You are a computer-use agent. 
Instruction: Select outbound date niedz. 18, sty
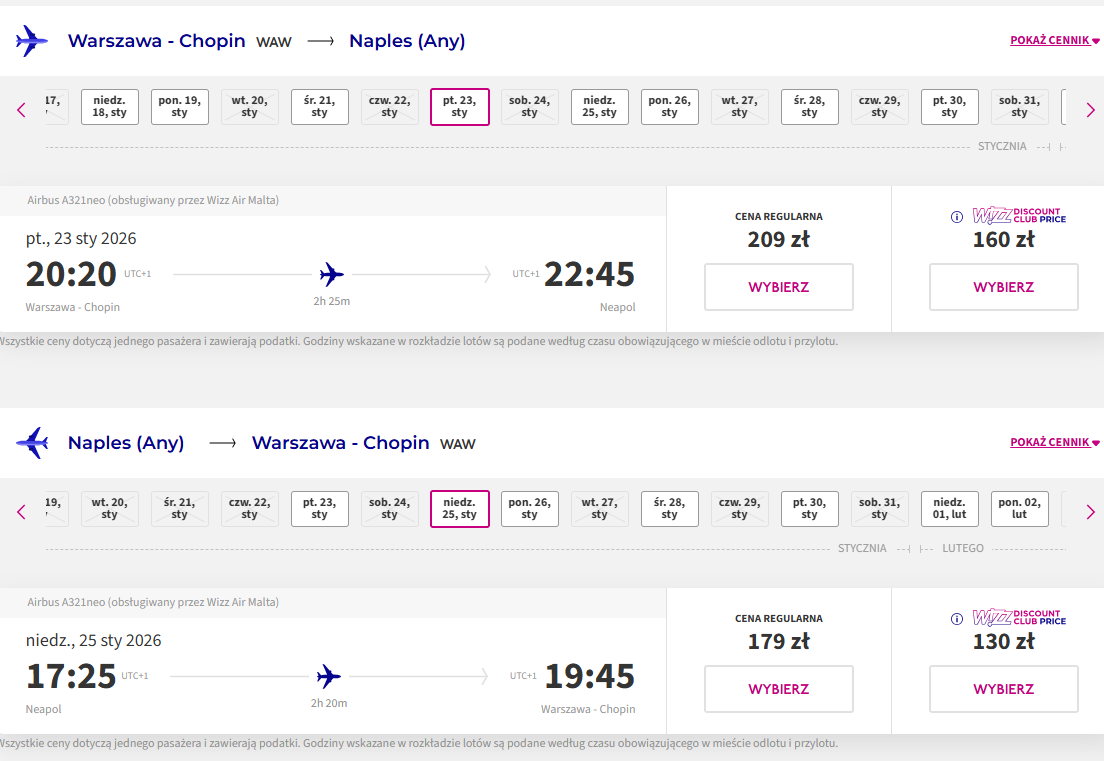coord(110,107)
